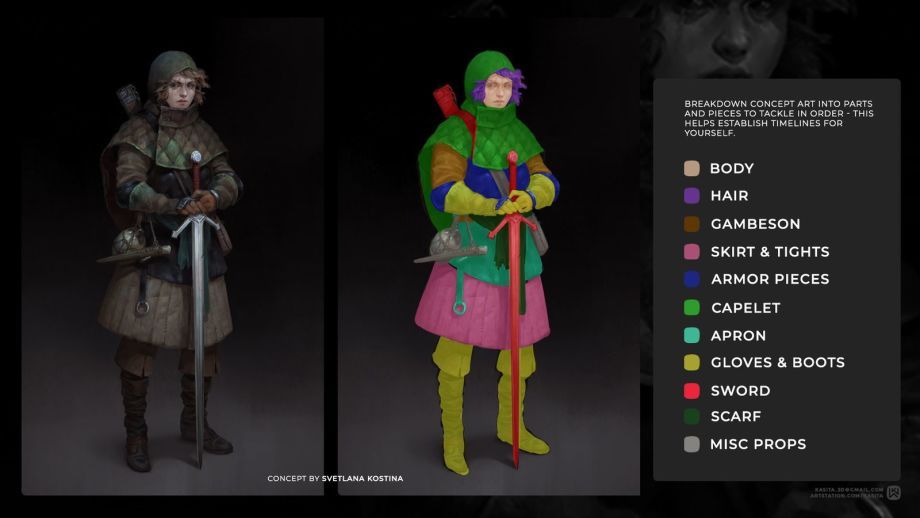The width and height of the screenshot is (920, 518).
Task: Click the 'GLOVES & BOOTS' legend label
Action: coord(777,363)
